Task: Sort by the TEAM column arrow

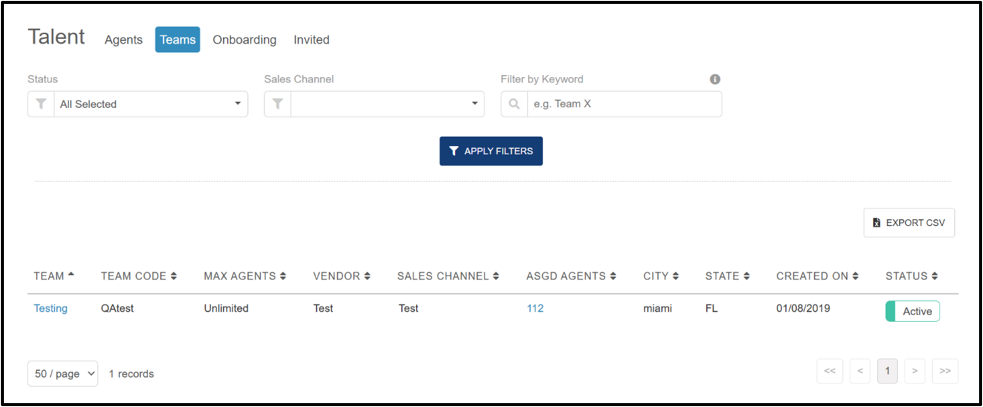Action: (71, 275)
